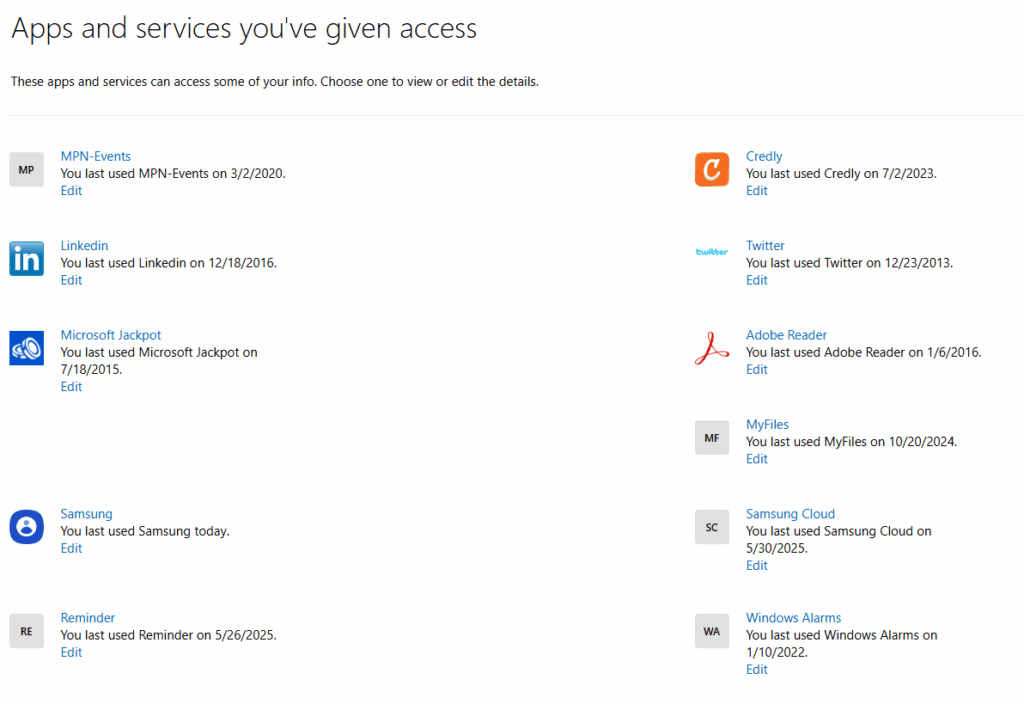Edit access for Adobe Reader
The width and height of the screenshot is (1024, 704).
(757, 370)
